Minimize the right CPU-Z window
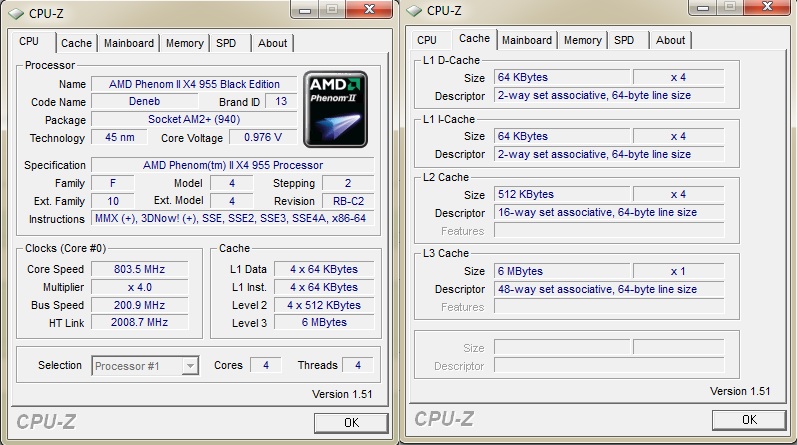 click(703, 7)
